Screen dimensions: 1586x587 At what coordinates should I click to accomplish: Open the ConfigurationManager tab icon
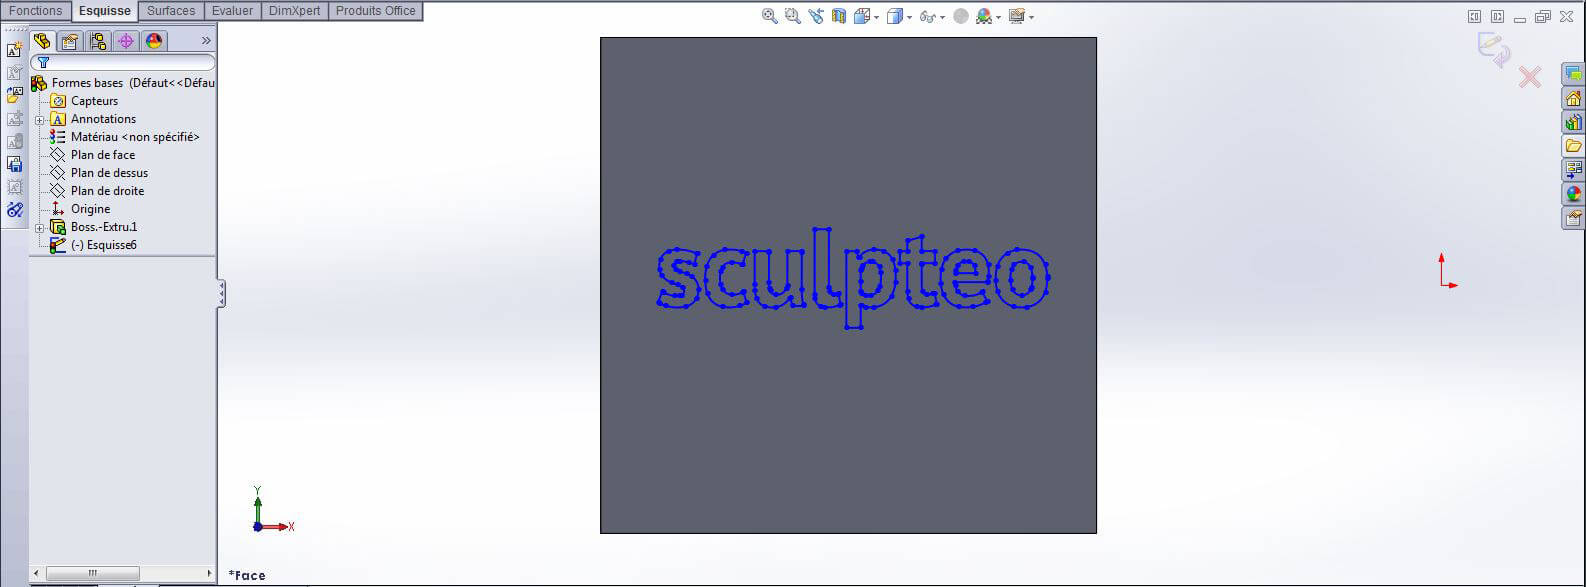[x=98, y=41]
